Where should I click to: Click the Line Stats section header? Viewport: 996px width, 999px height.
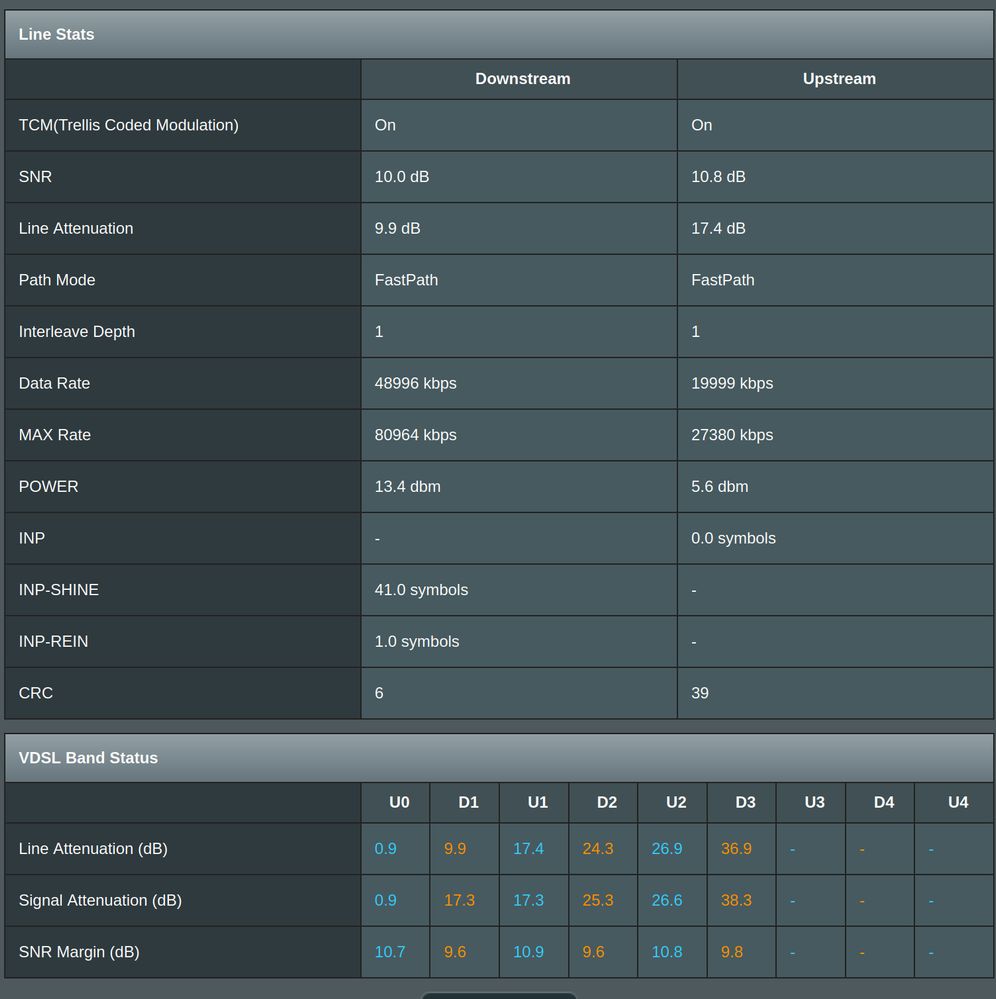57,34
